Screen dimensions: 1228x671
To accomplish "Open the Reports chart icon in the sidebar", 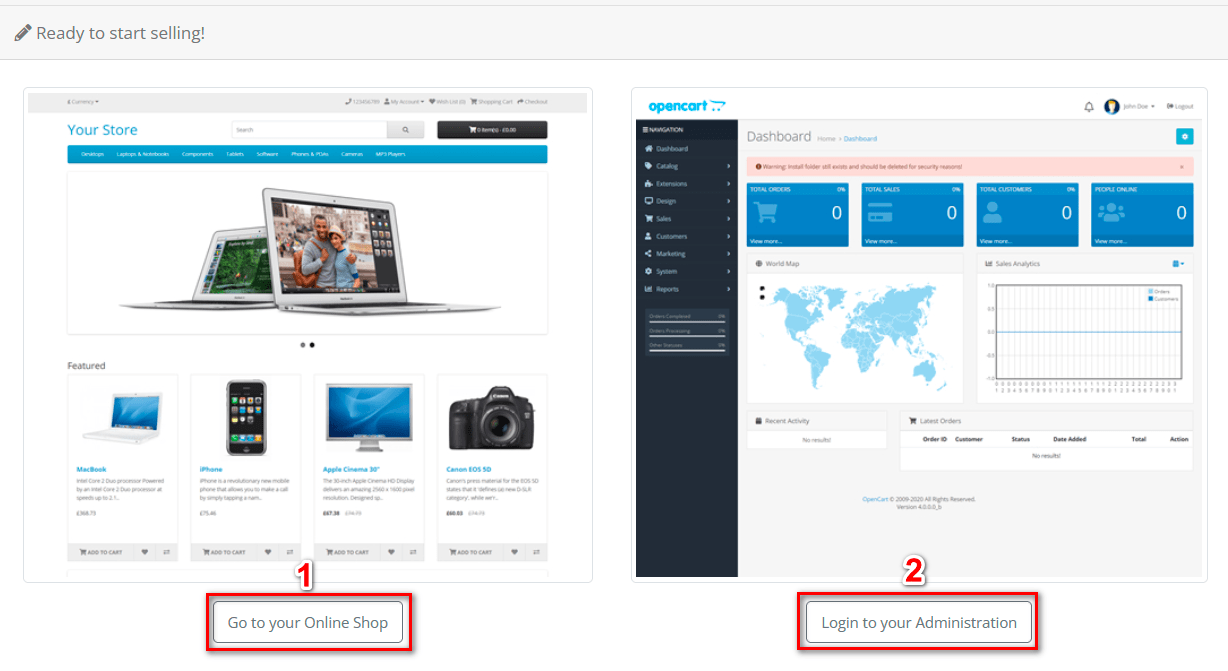I will [x=648, y=289].
